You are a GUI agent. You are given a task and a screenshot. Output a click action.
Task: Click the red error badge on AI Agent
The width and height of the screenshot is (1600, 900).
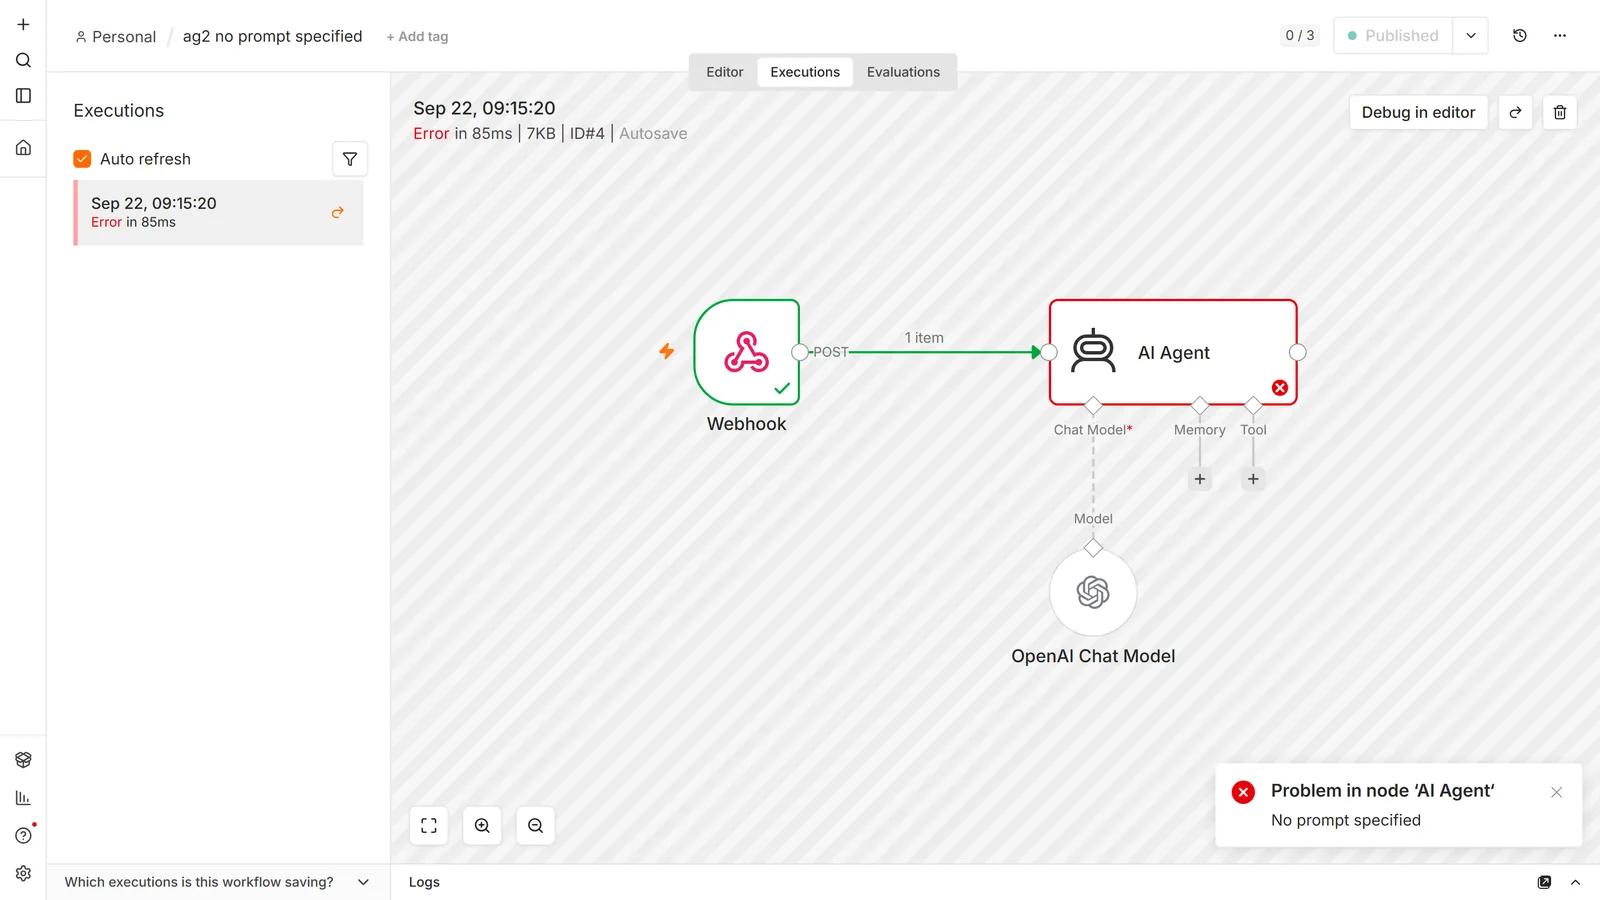point(1280,388)
